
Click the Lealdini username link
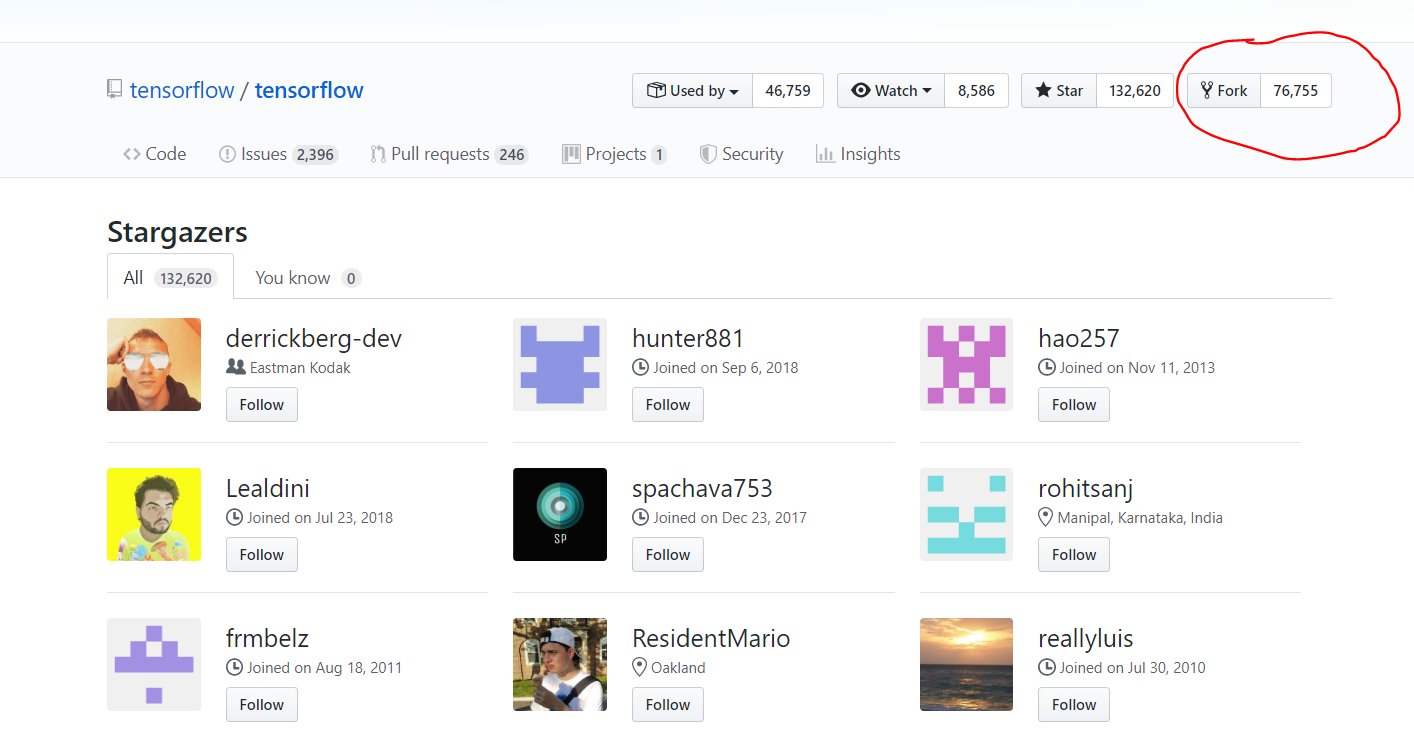coord(268,488)
